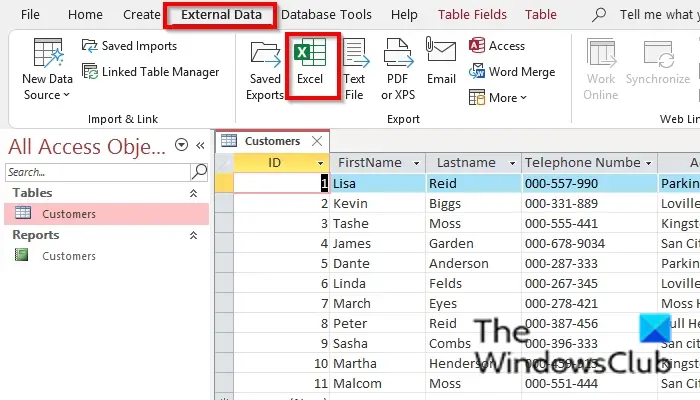The width and height of the screenshot is (700, 400).
Task: Open the External Data tab
Action: (x=221, y=15)
